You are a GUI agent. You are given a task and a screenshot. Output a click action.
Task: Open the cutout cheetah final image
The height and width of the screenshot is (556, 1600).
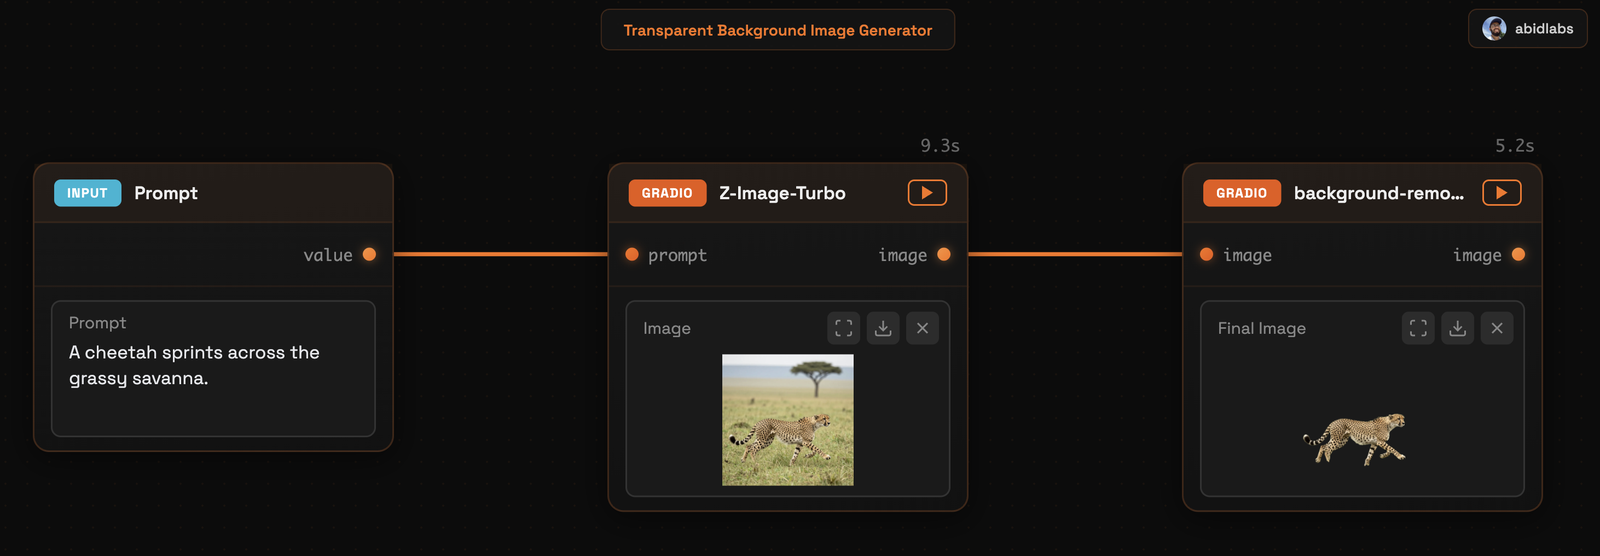(x=1354, y=440)
